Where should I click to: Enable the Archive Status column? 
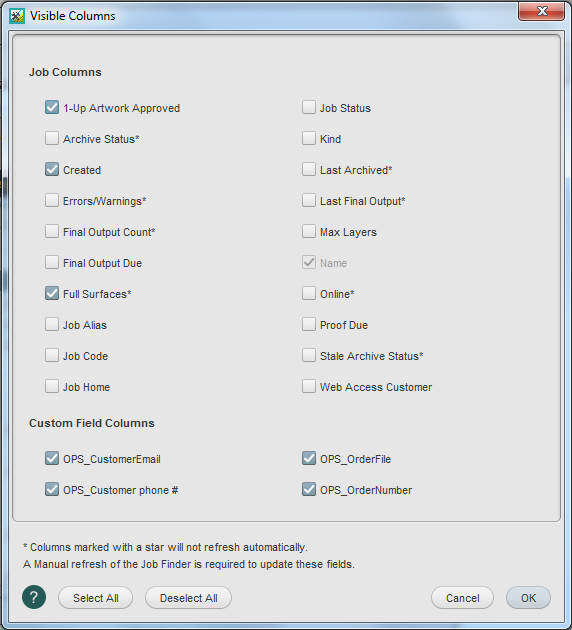(52, 138)
